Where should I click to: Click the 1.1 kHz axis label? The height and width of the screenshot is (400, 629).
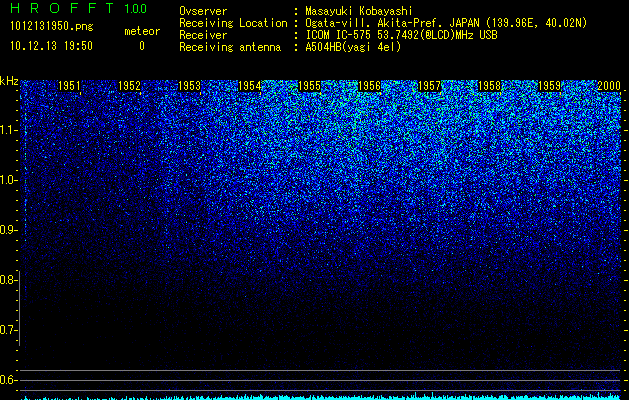pos(7,130)
